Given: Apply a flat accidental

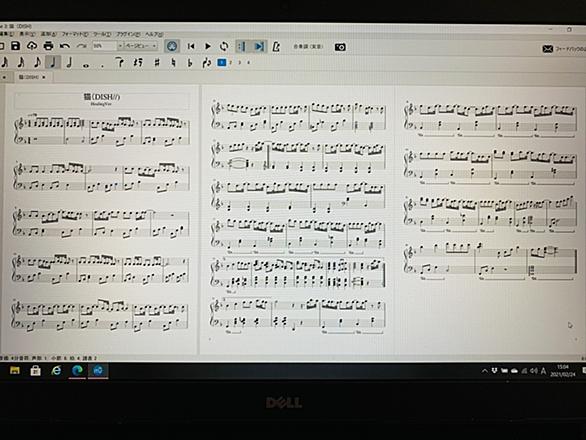Looking at the screenshot, I should click(x=189, y=62).
